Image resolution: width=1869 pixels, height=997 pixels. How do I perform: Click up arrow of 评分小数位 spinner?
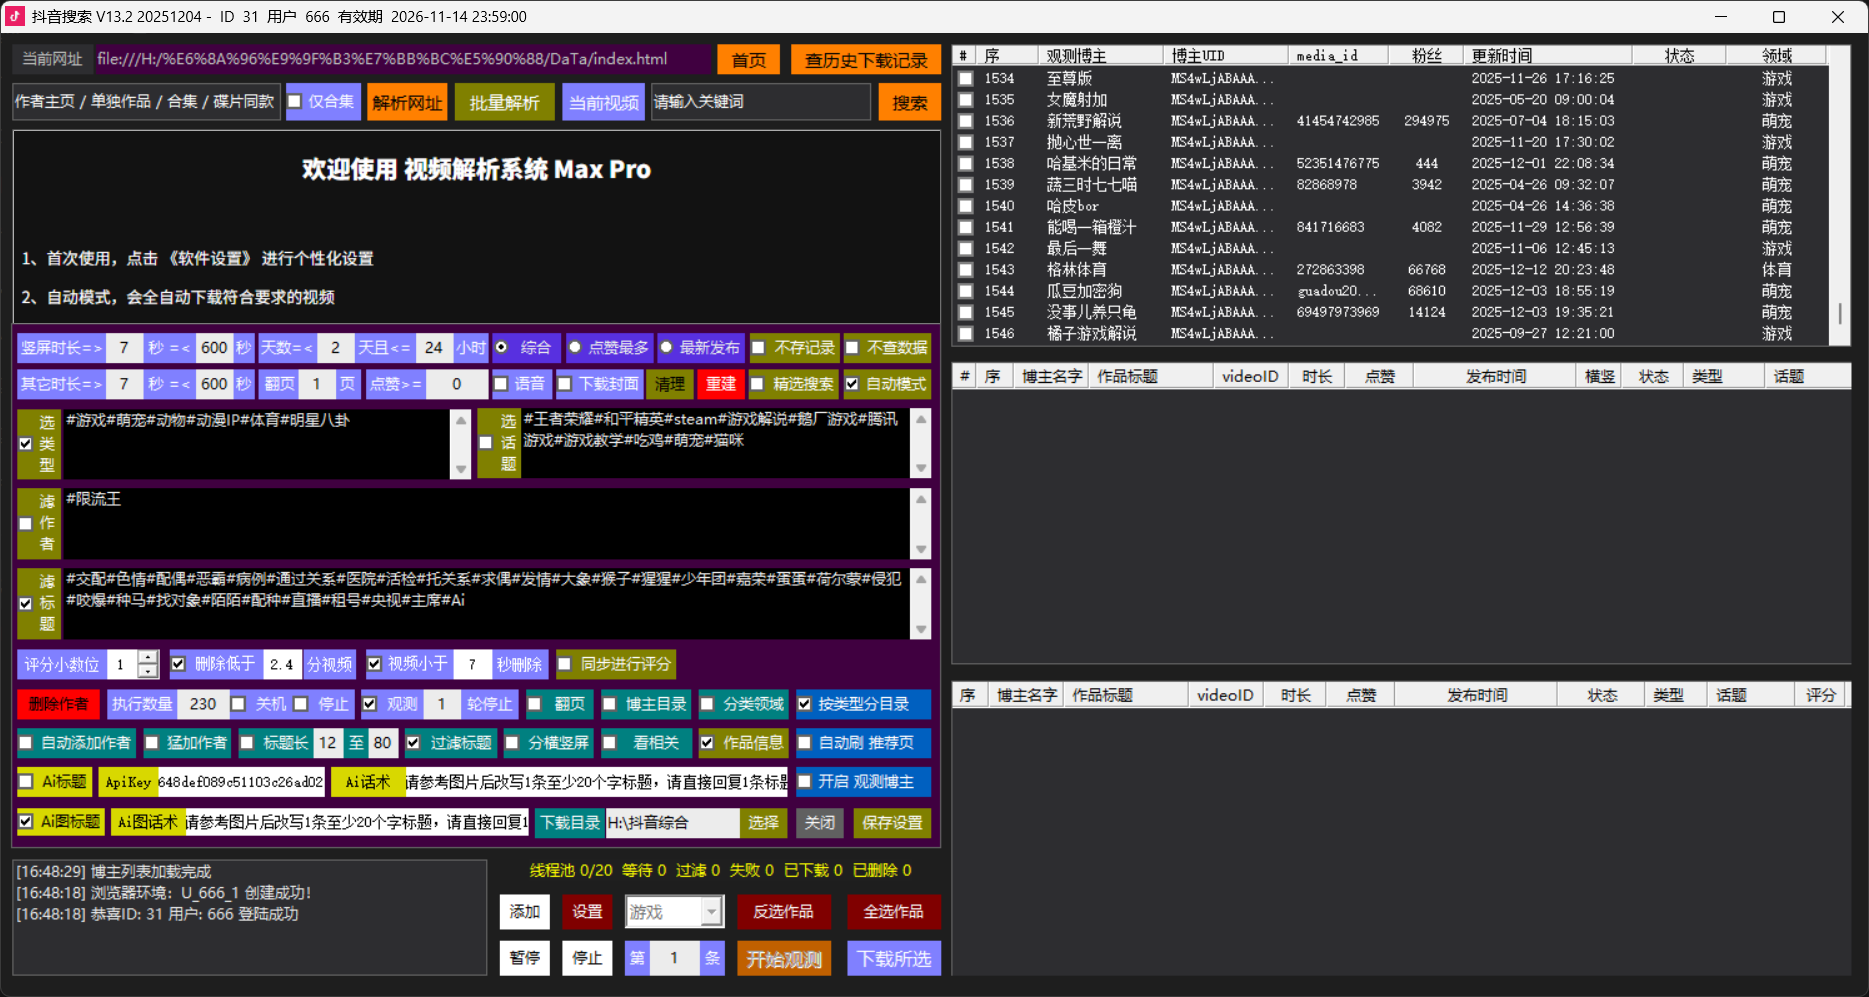(x=148, y=657)
